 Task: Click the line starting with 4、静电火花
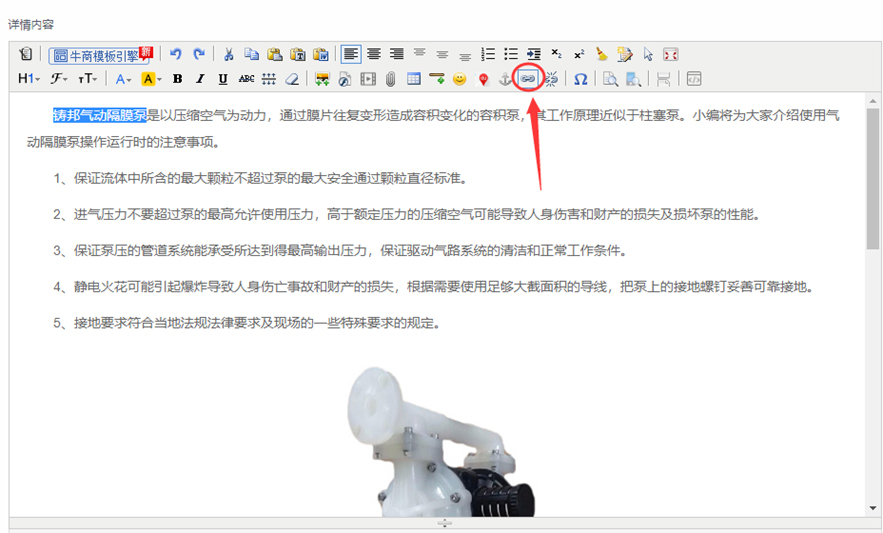tap(434, 287)
